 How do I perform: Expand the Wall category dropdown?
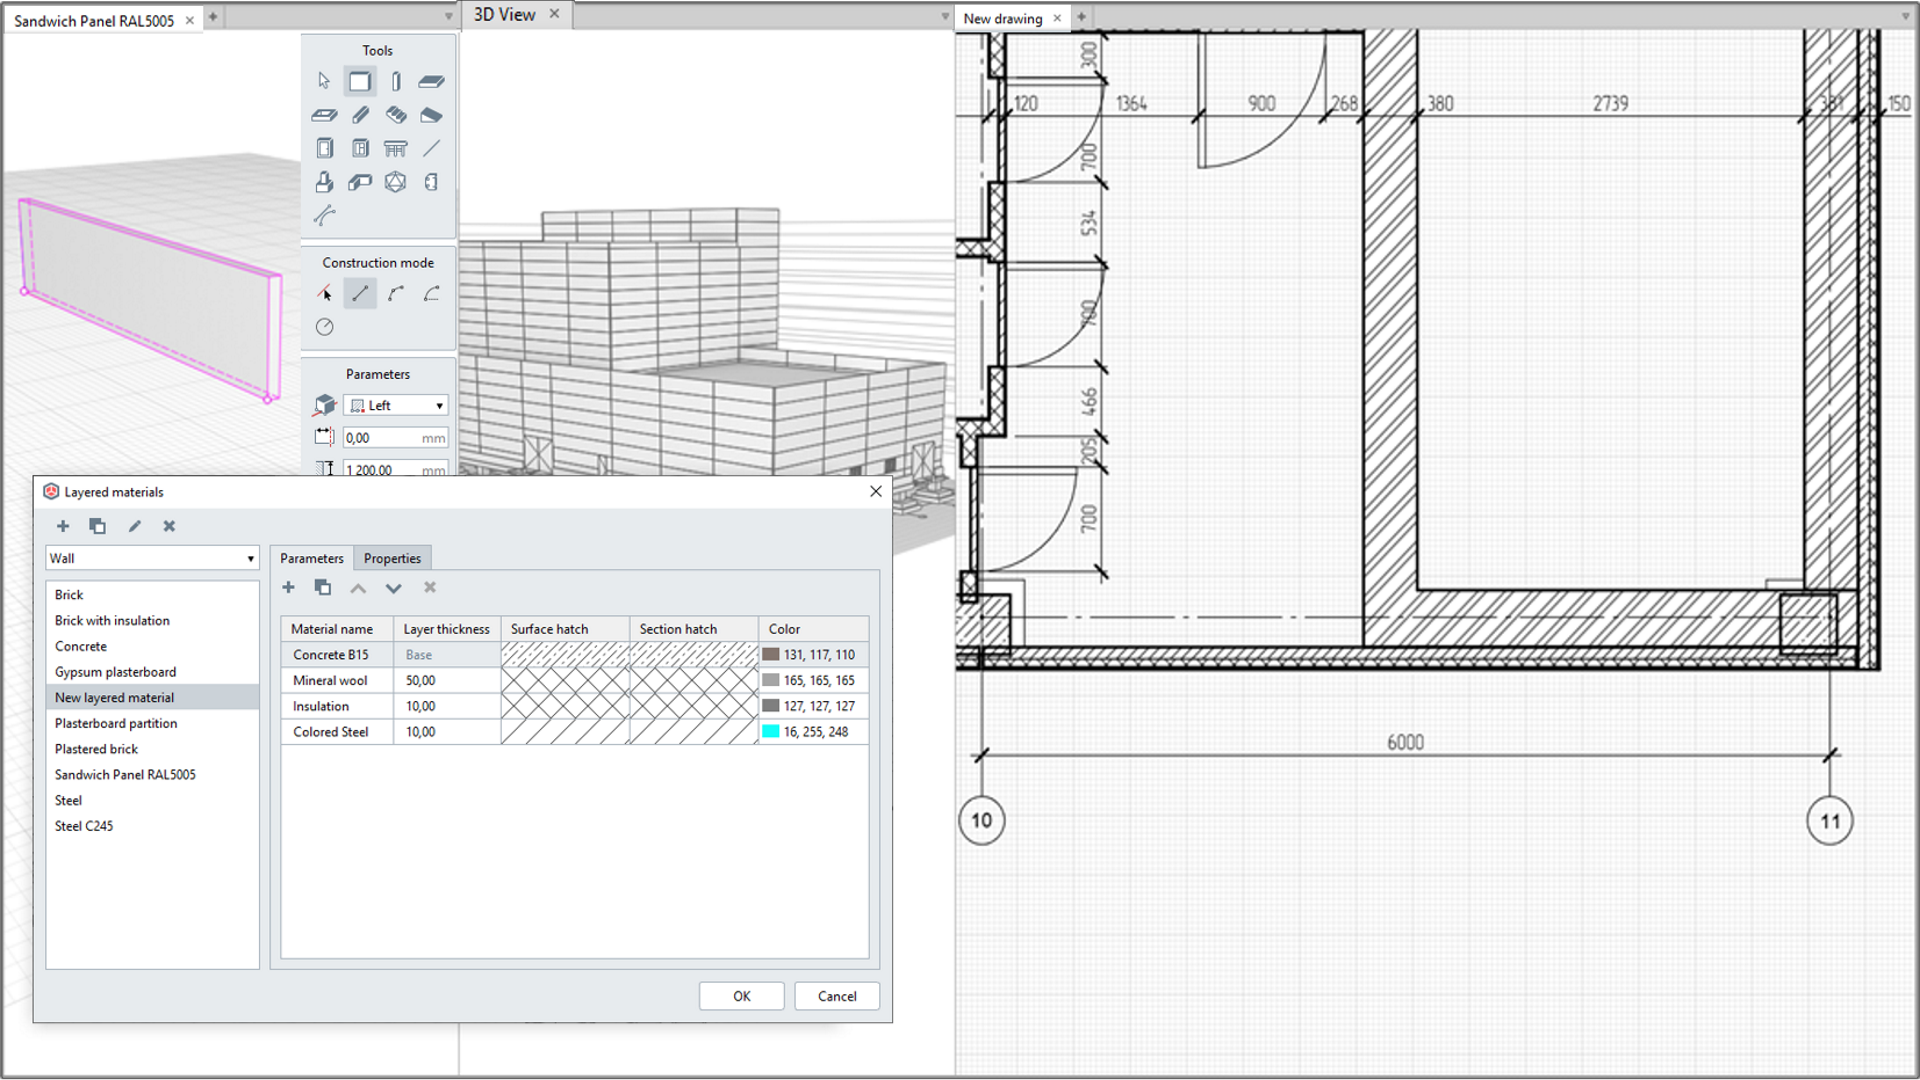click(250, 559)
